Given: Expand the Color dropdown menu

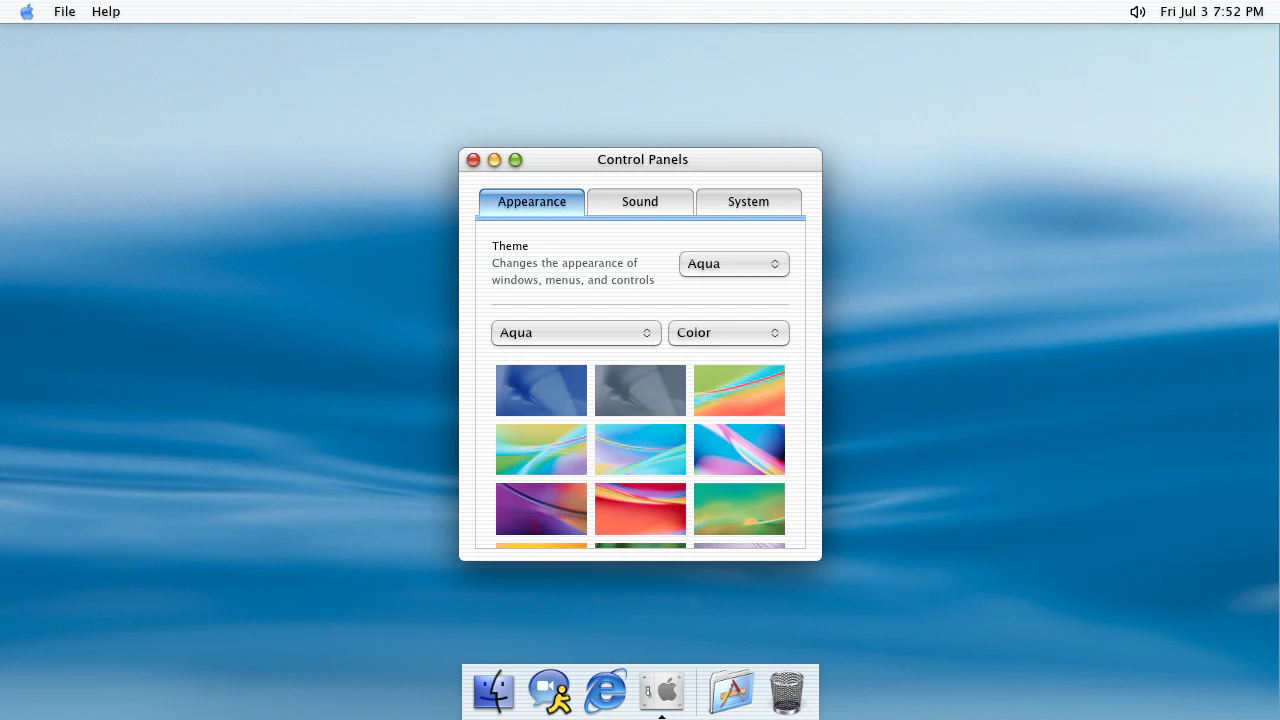Looking at the screenshot, I should [x=728, y=333].
